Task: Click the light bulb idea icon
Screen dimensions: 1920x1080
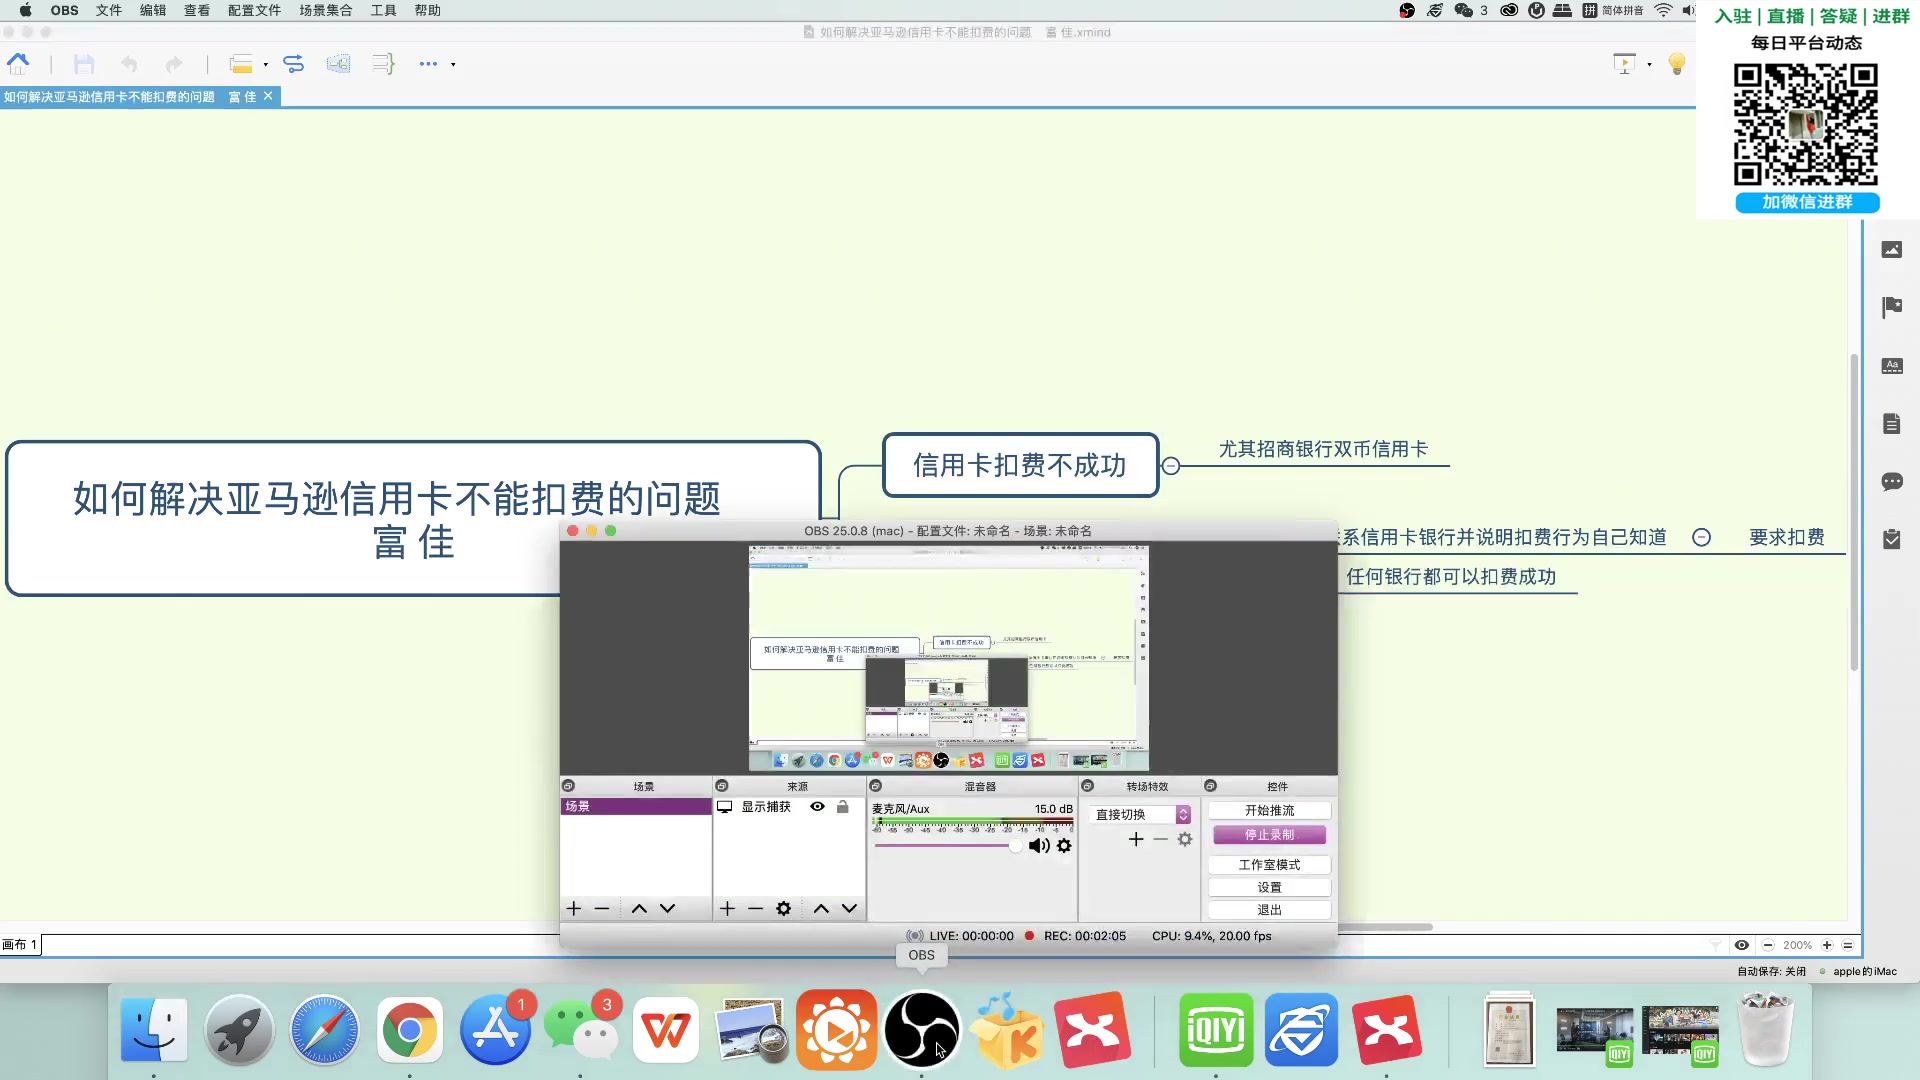Action: tap(1677, 64)
